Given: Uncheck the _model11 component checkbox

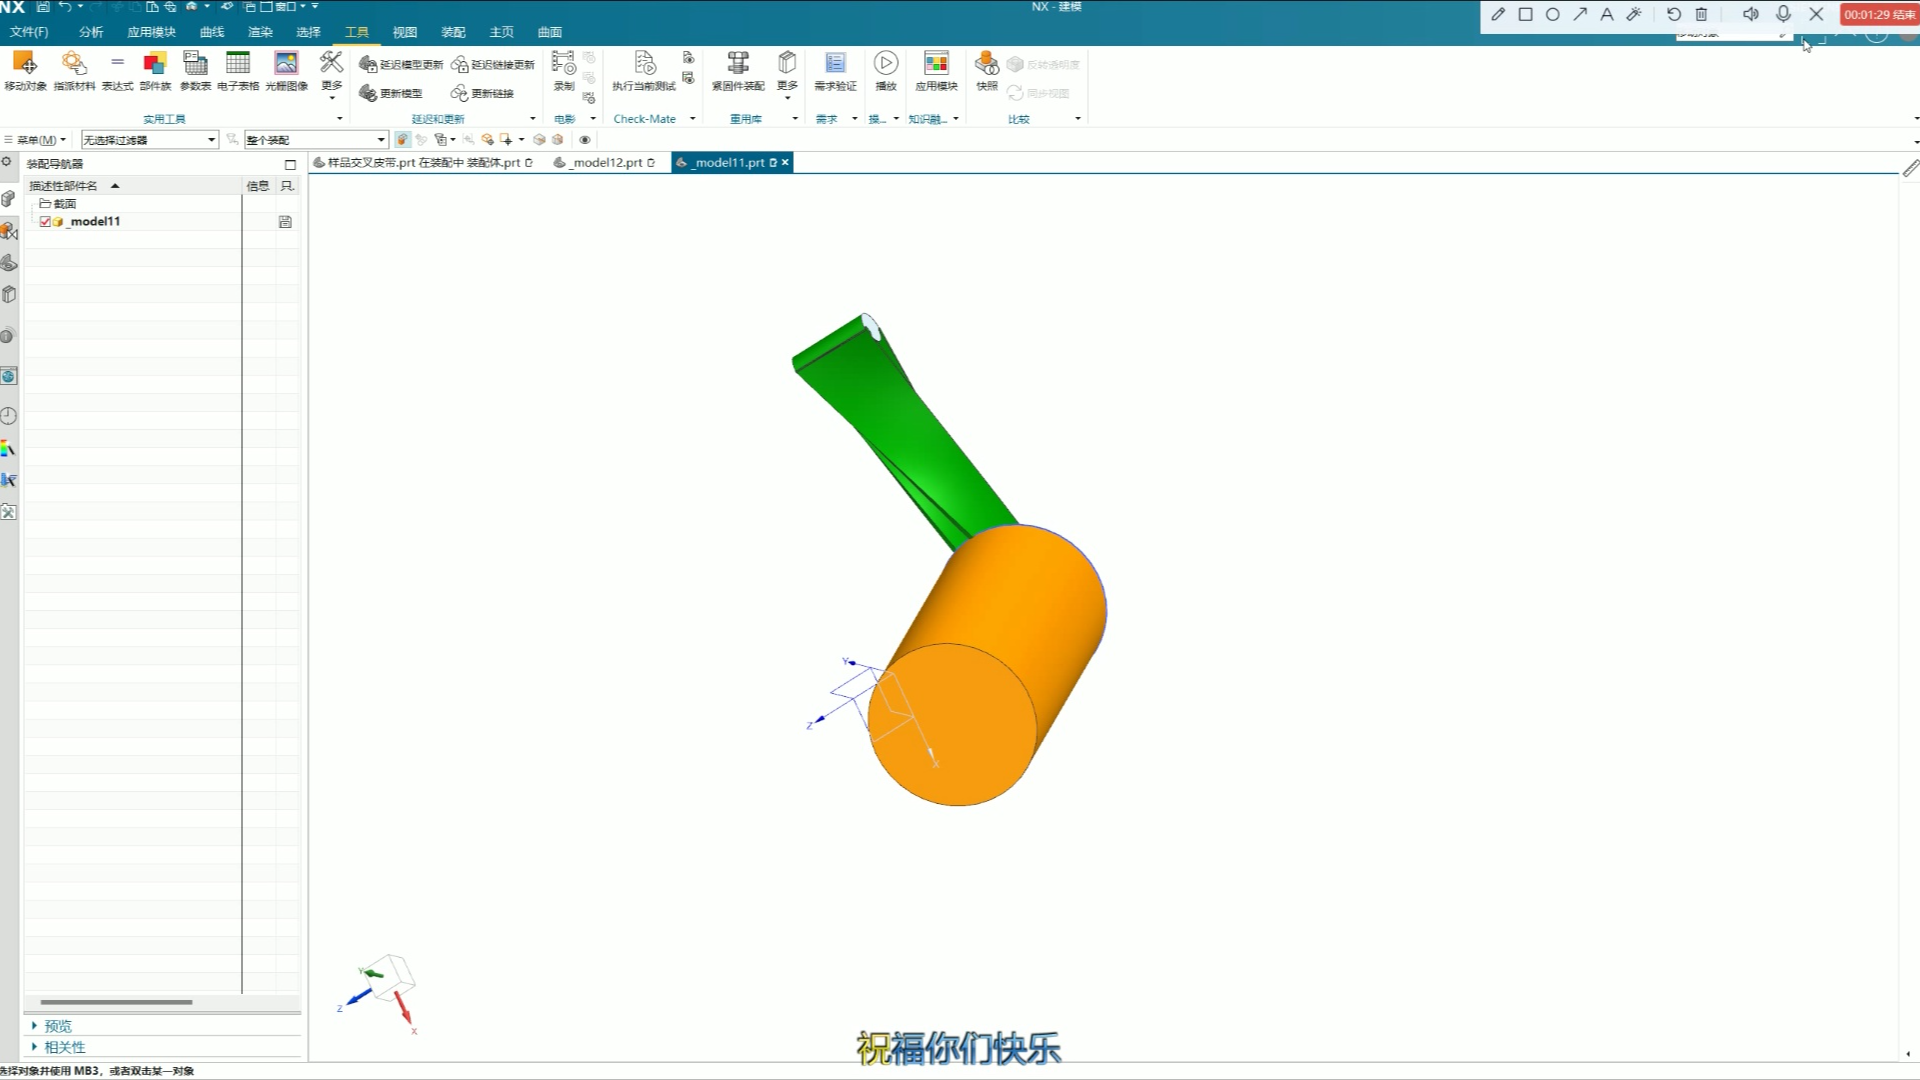Looking at the screenshot, I should [x=45, y=222].
